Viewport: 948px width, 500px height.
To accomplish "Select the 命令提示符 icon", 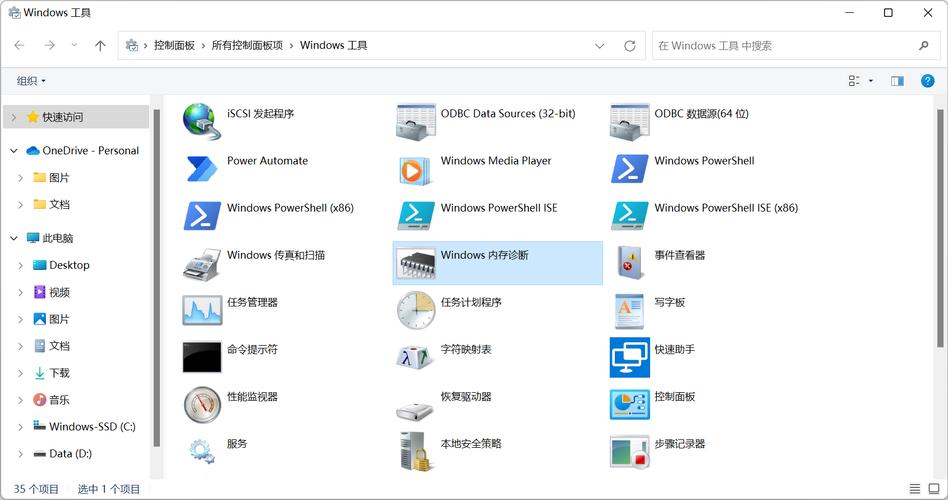I will pyautogui.click(x=202, y=357).
